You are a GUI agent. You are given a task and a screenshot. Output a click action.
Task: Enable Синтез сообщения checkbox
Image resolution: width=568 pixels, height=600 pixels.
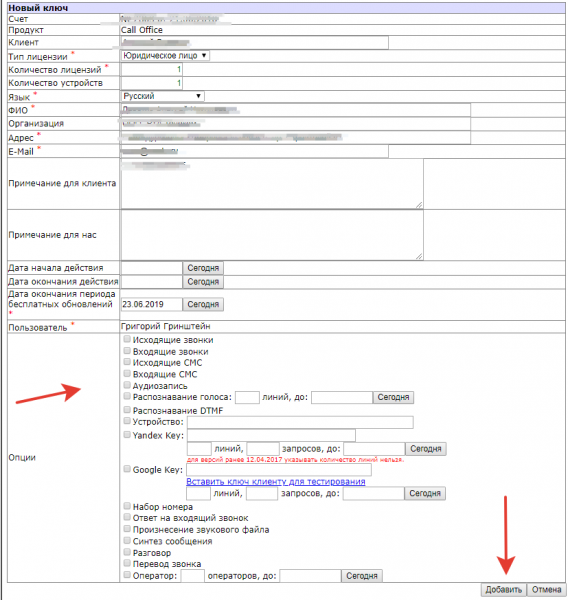click(127, 540)
